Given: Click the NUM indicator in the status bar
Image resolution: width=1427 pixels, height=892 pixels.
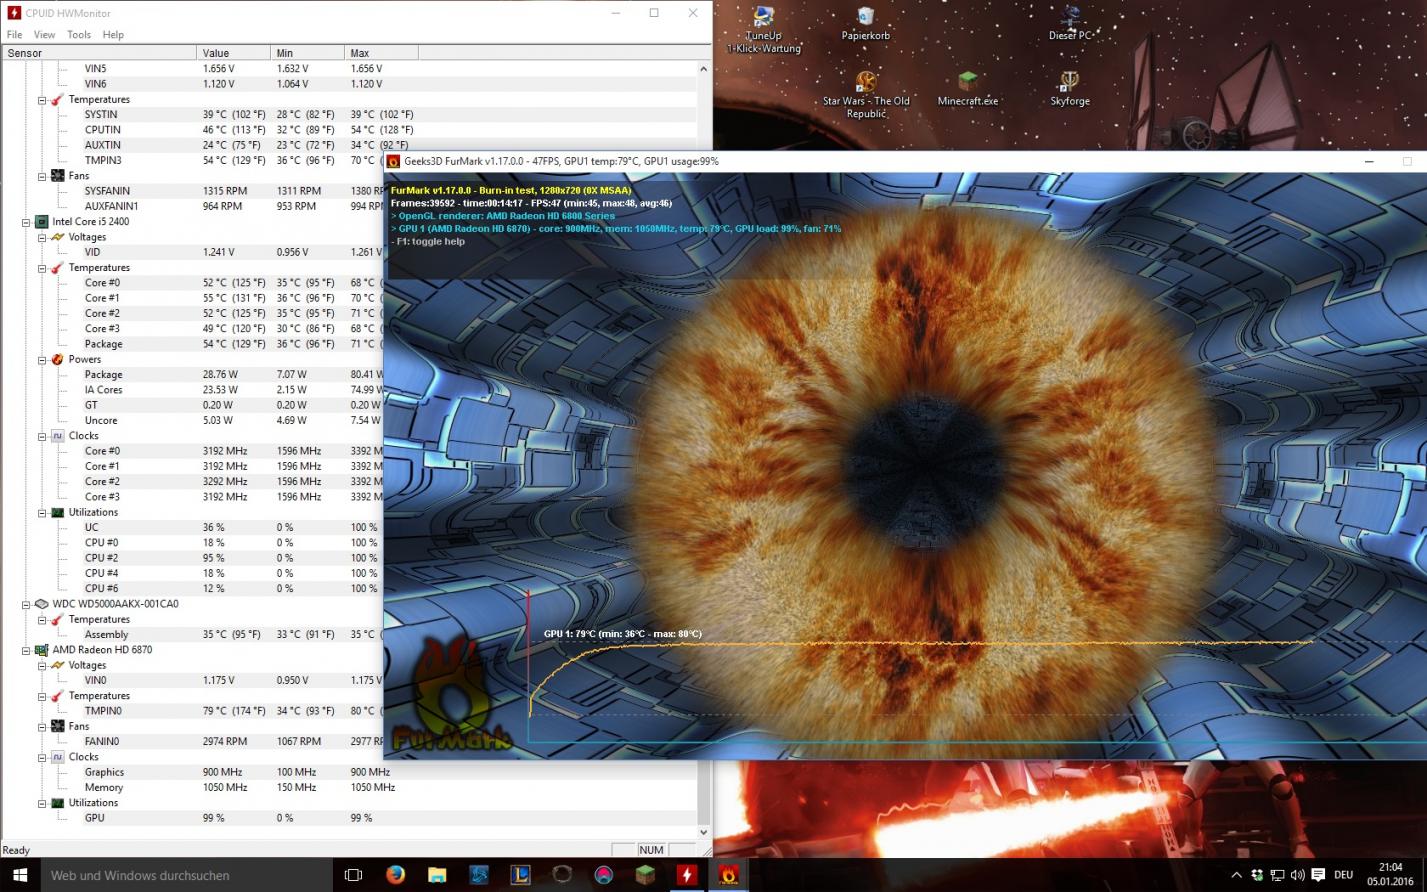Looking at the screenshot, I should click(x=652, y=850).
